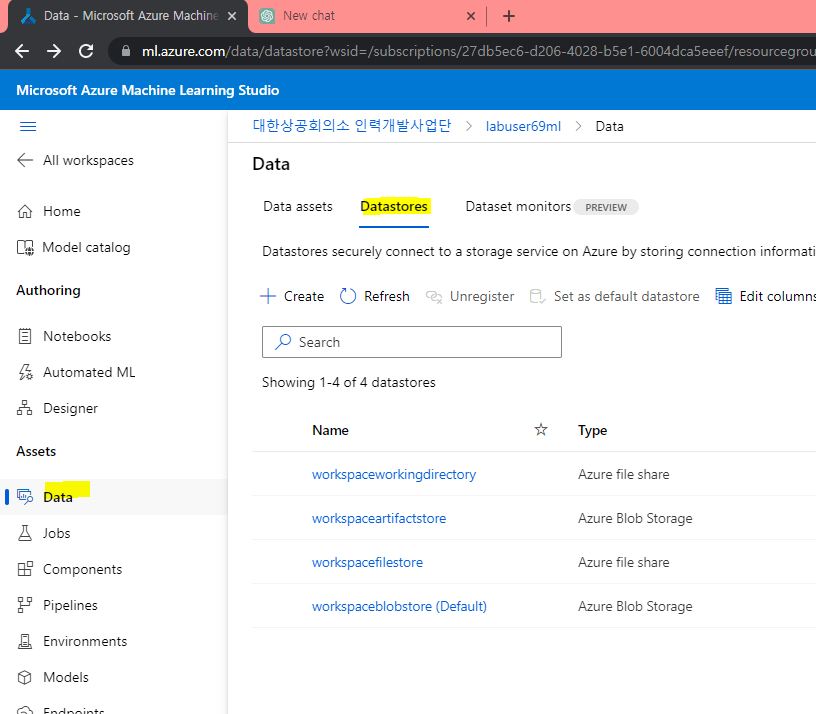Click the Home house icon
Image resolution: width=816 pixels, height=714 pixels.
(x=25, y=211)
